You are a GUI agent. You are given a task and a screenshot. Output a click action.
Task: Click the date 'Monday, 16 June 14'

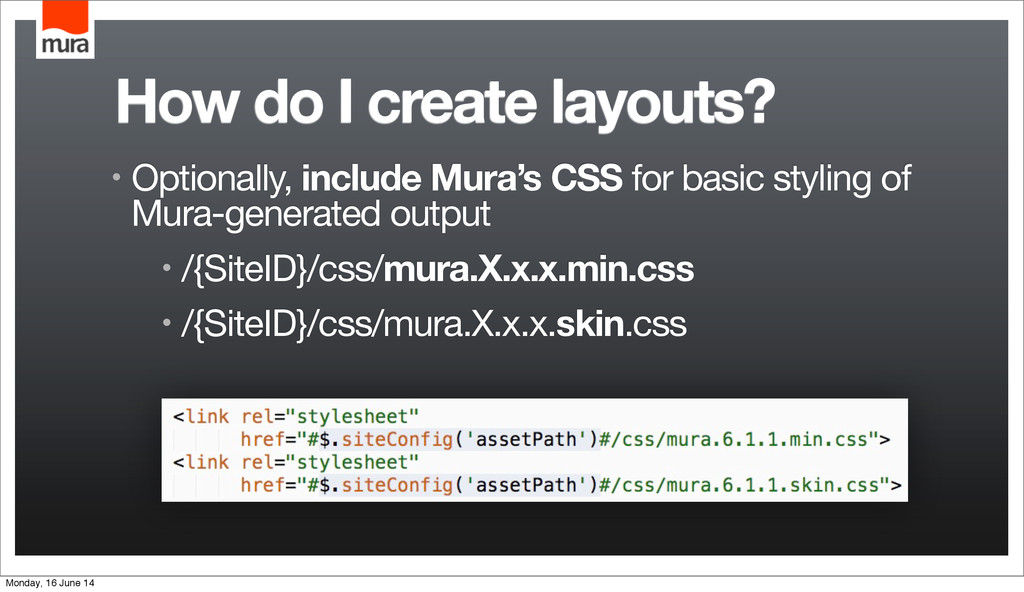pyautogui.click(x=50, y=583)
